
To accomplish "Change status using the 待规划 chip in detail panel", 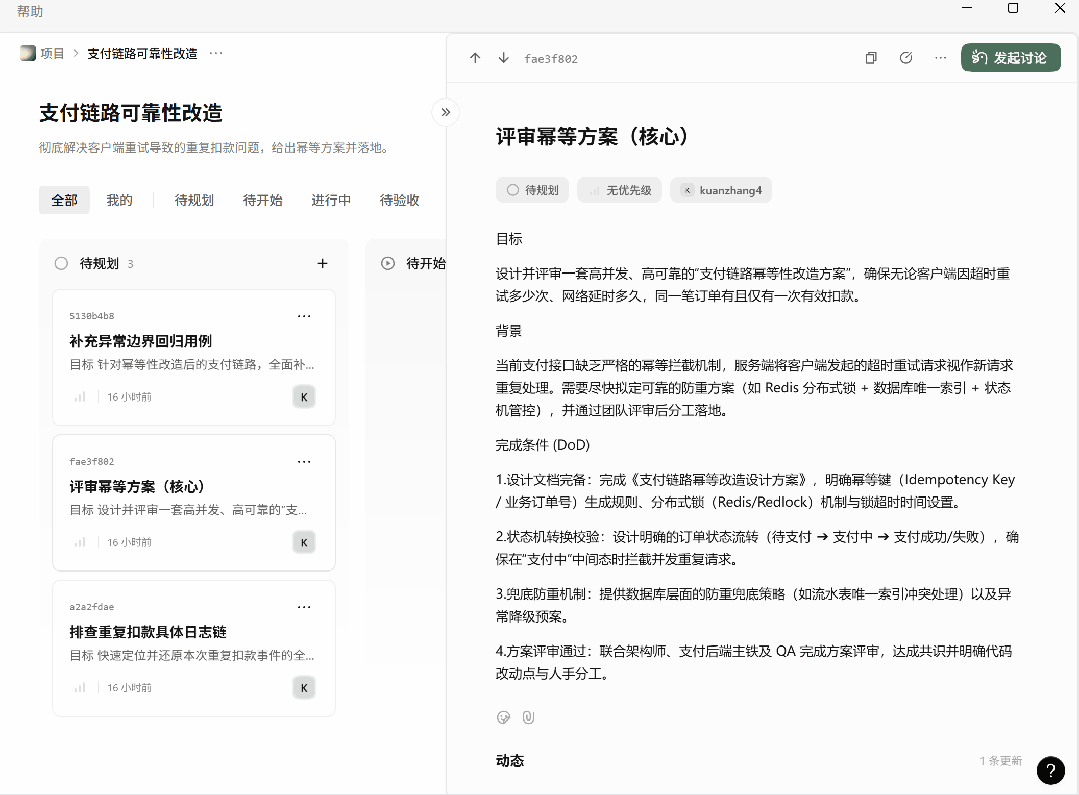I will point(532,190).
